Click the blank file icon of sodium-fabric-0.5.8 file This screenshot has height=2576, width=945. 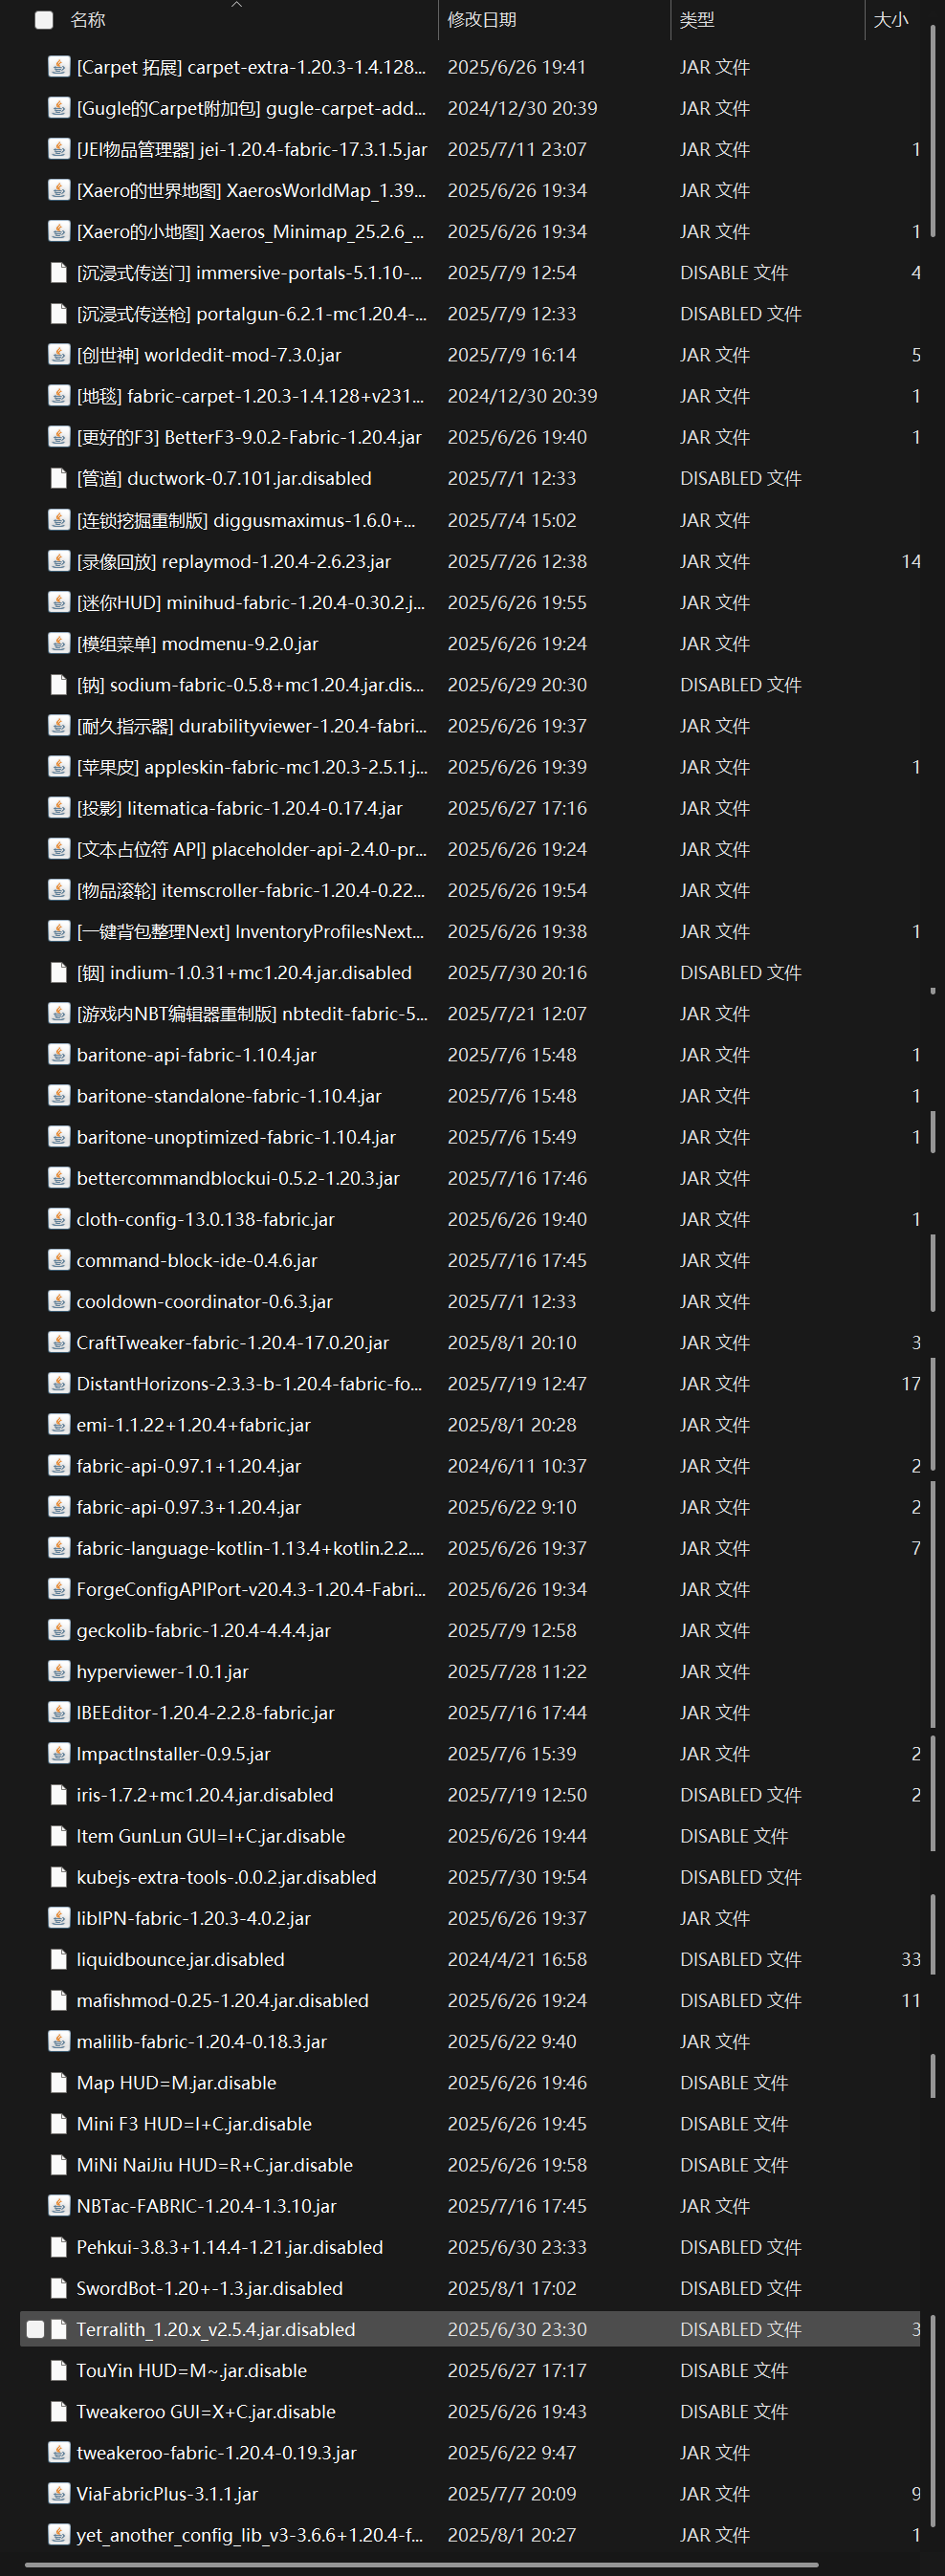(59, 684)
